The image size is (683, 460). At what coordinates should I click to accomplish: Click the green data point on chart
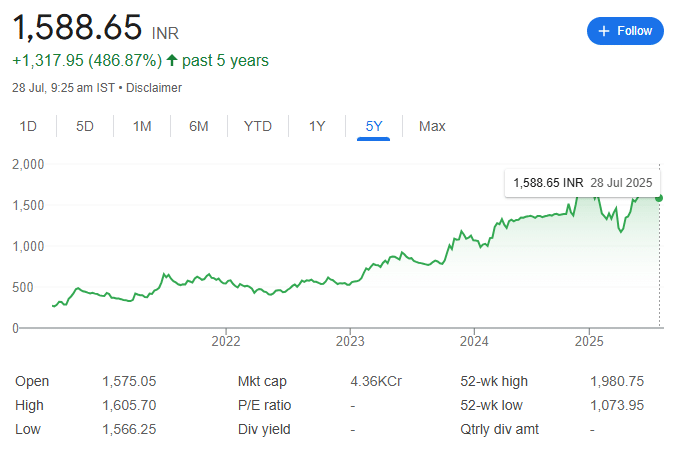coord(661,197)
